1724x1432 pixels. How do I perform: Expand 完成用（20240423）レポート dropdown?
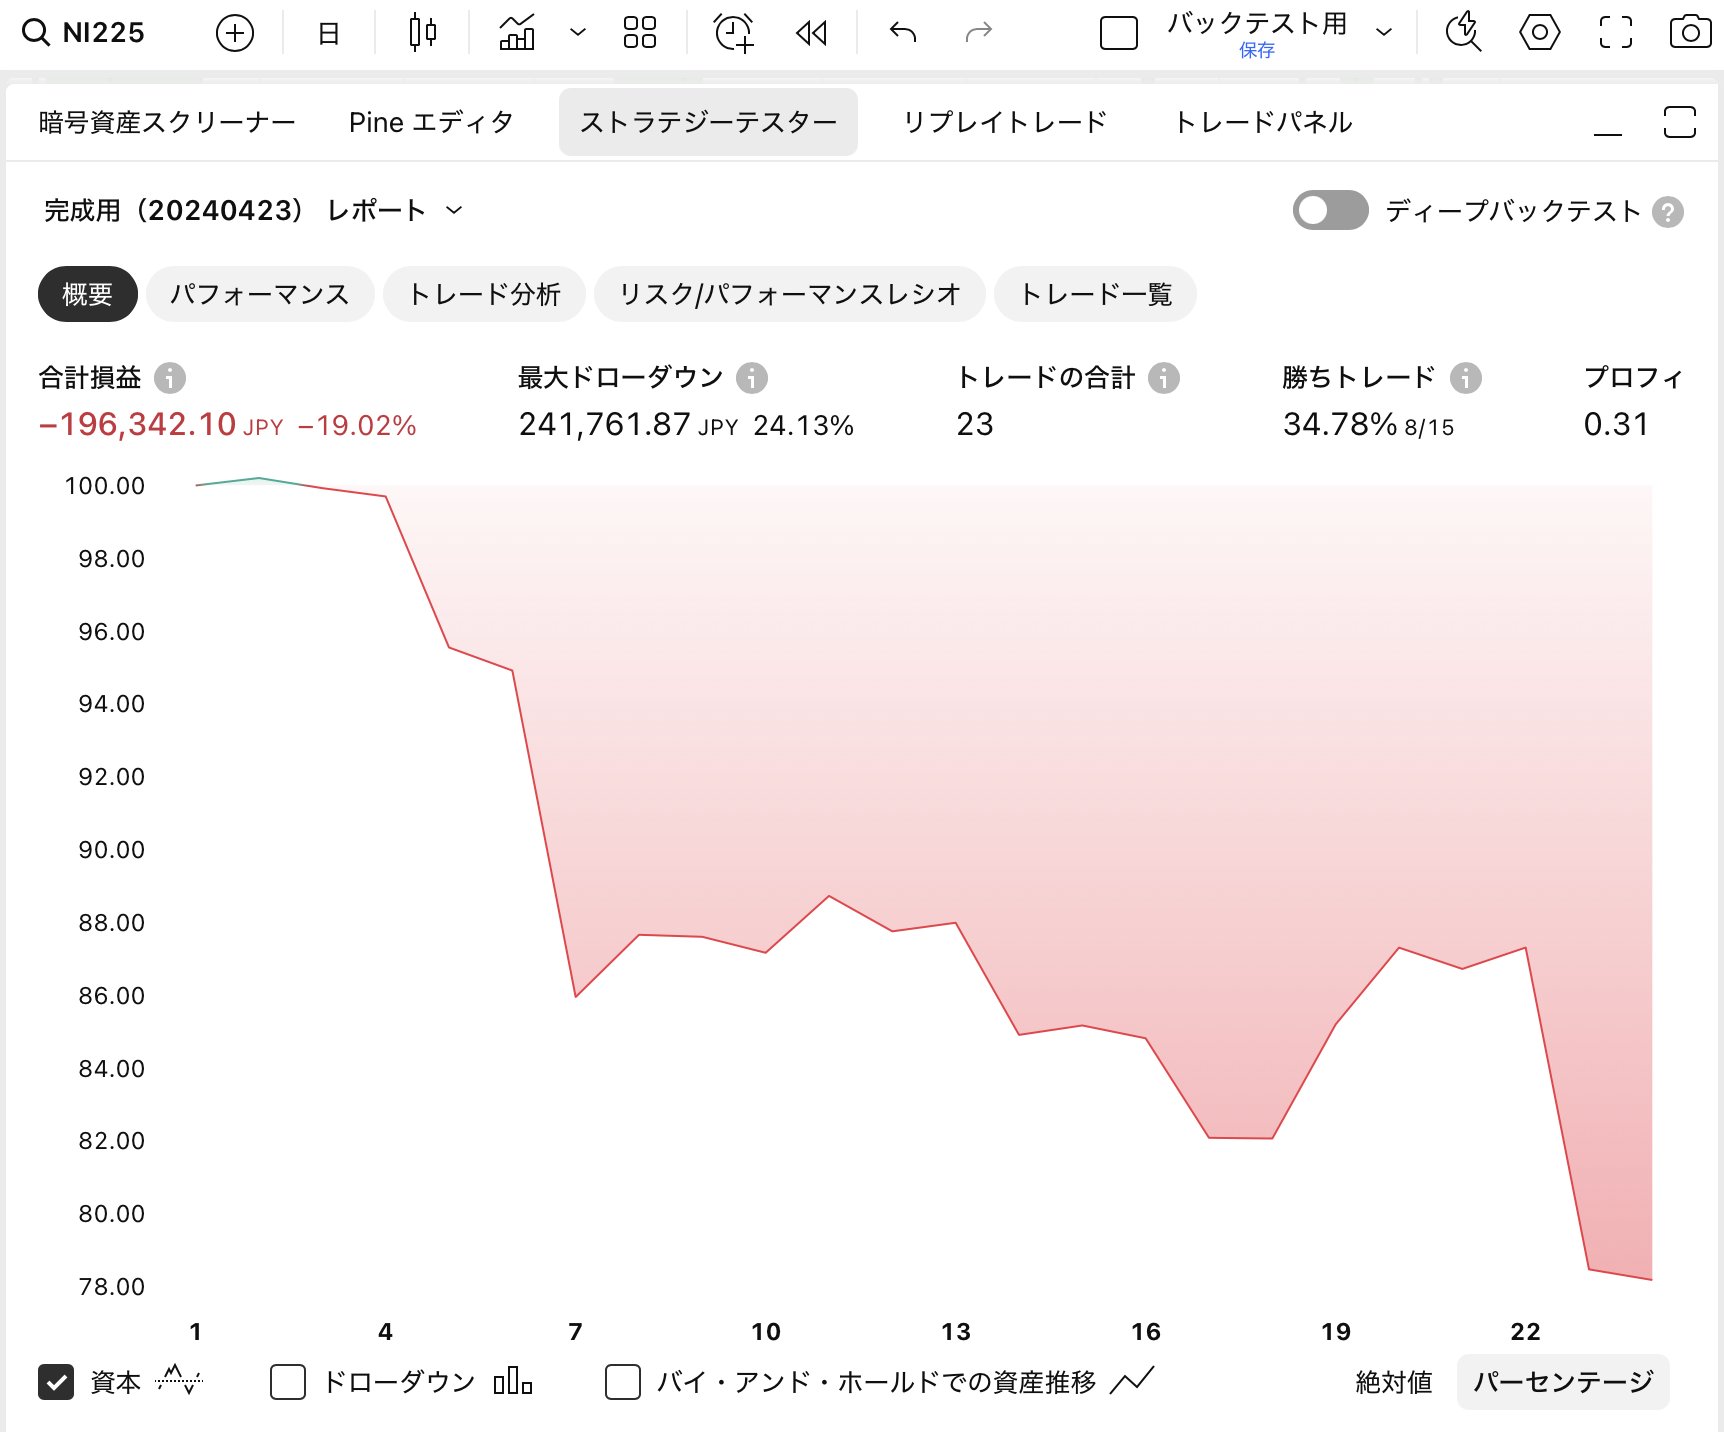coord(254,210)
